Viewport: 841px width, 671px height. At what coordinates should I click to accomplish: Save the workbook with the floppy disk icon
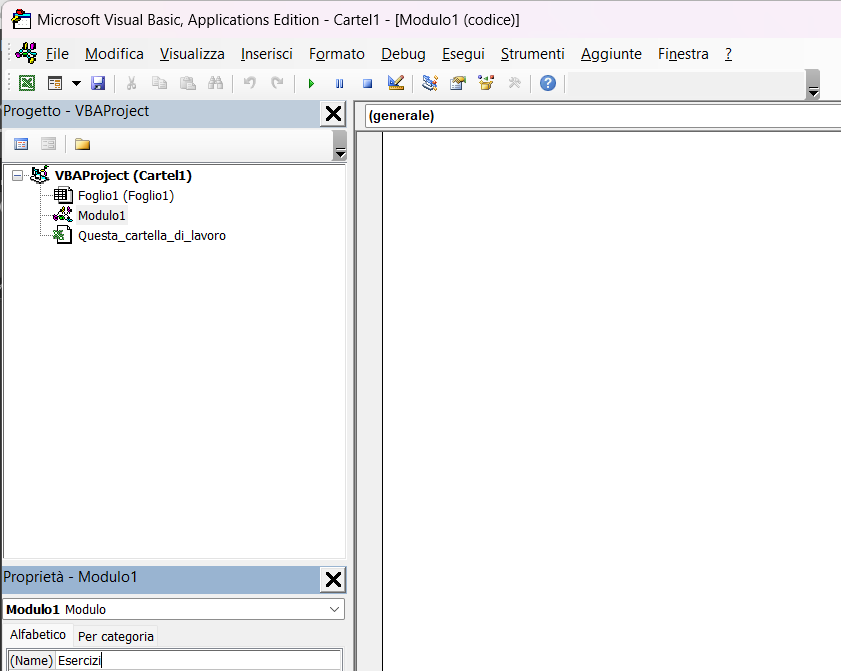[98, 83]
